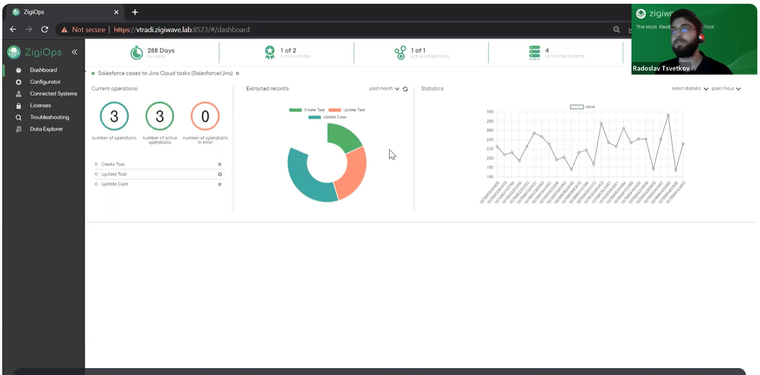Open Dashboard from sidebar menu

(x=43, y=70)
